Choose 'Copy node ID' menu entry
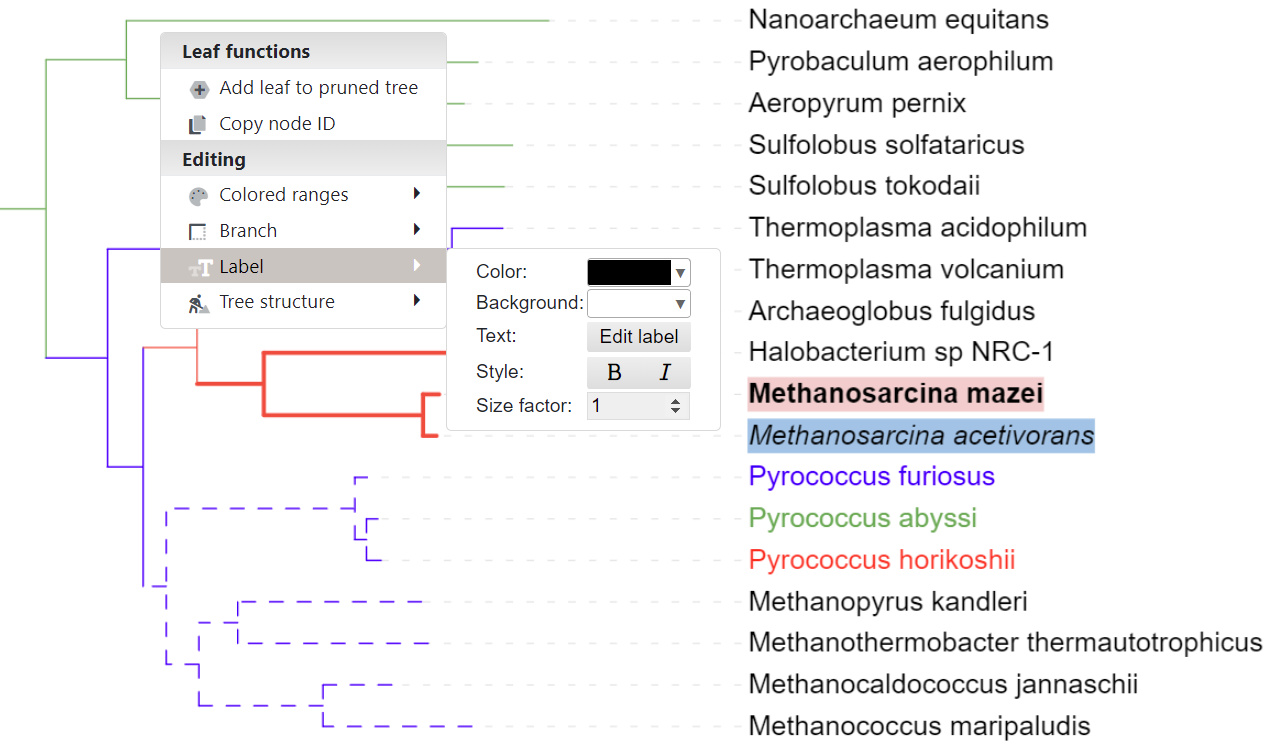The image size is (1266, 743). 277,124
